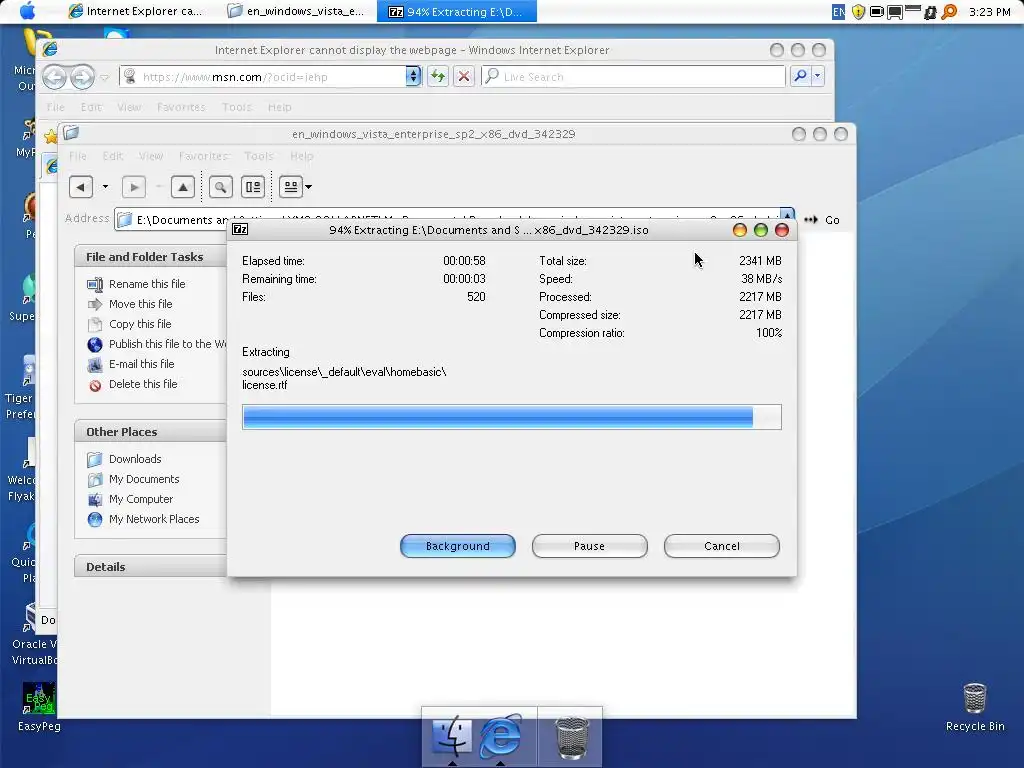1024x768 pixels.
Task: Open Favorites menu in Explorer window
Action: click(203, 156)
